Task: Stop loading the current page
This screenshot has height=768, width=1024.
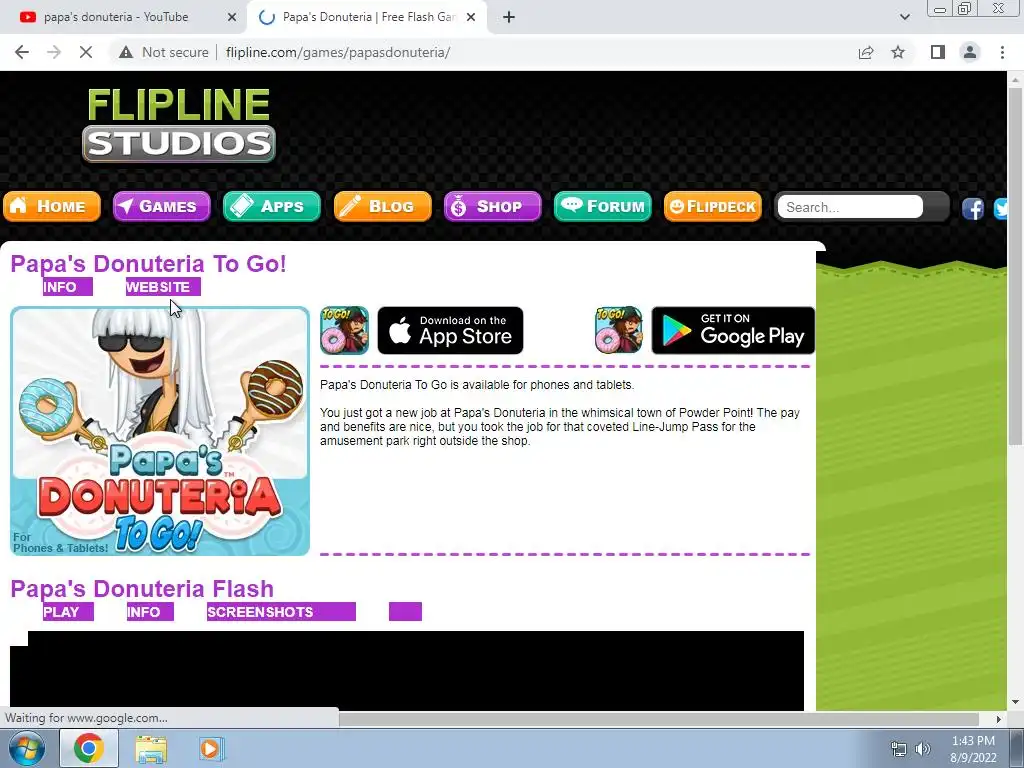Action: pyautogui.click(x=86, y=52)
